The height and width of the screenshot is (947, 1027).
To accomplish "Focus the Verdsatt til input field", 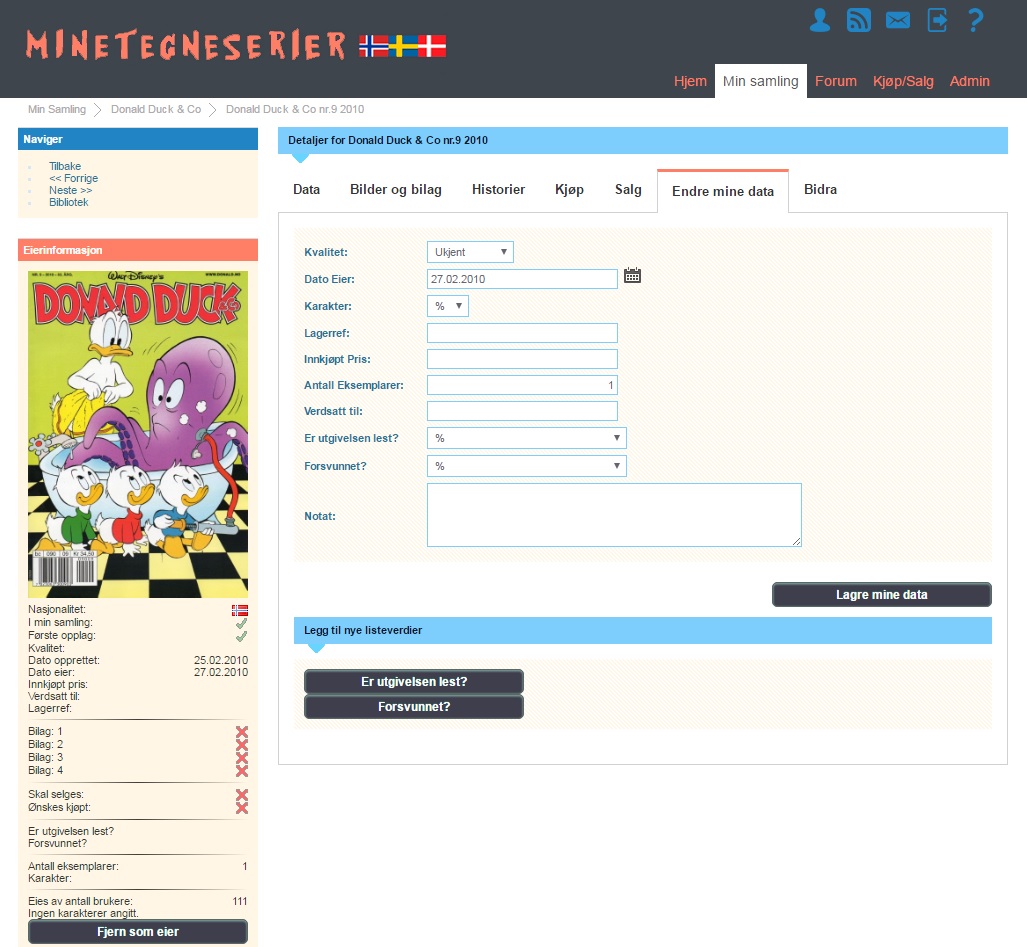I will [x=522, y=411].
